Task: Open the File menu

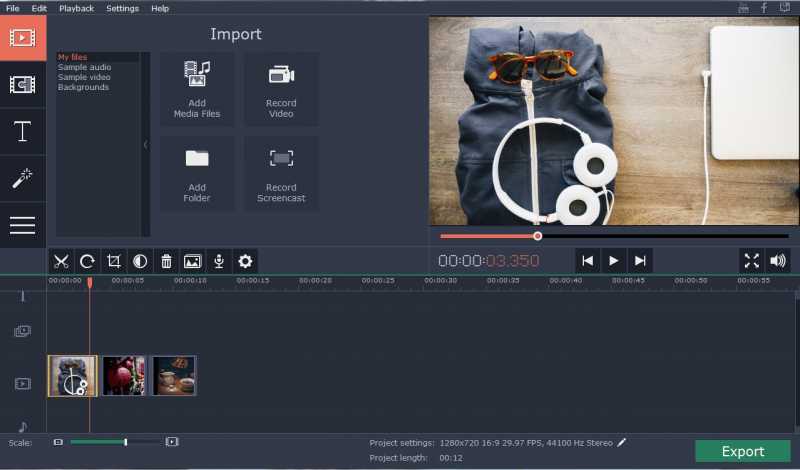Action: [12, 8]
